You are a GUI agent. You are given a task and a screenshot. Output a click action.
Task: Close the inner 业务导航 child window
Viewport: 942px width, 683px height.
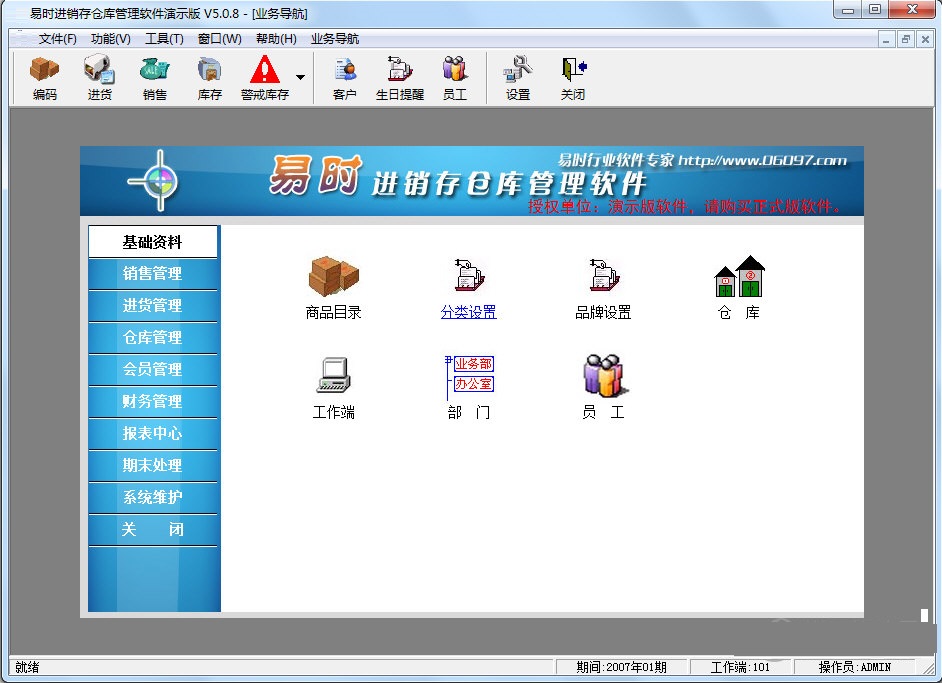[925, 40]
